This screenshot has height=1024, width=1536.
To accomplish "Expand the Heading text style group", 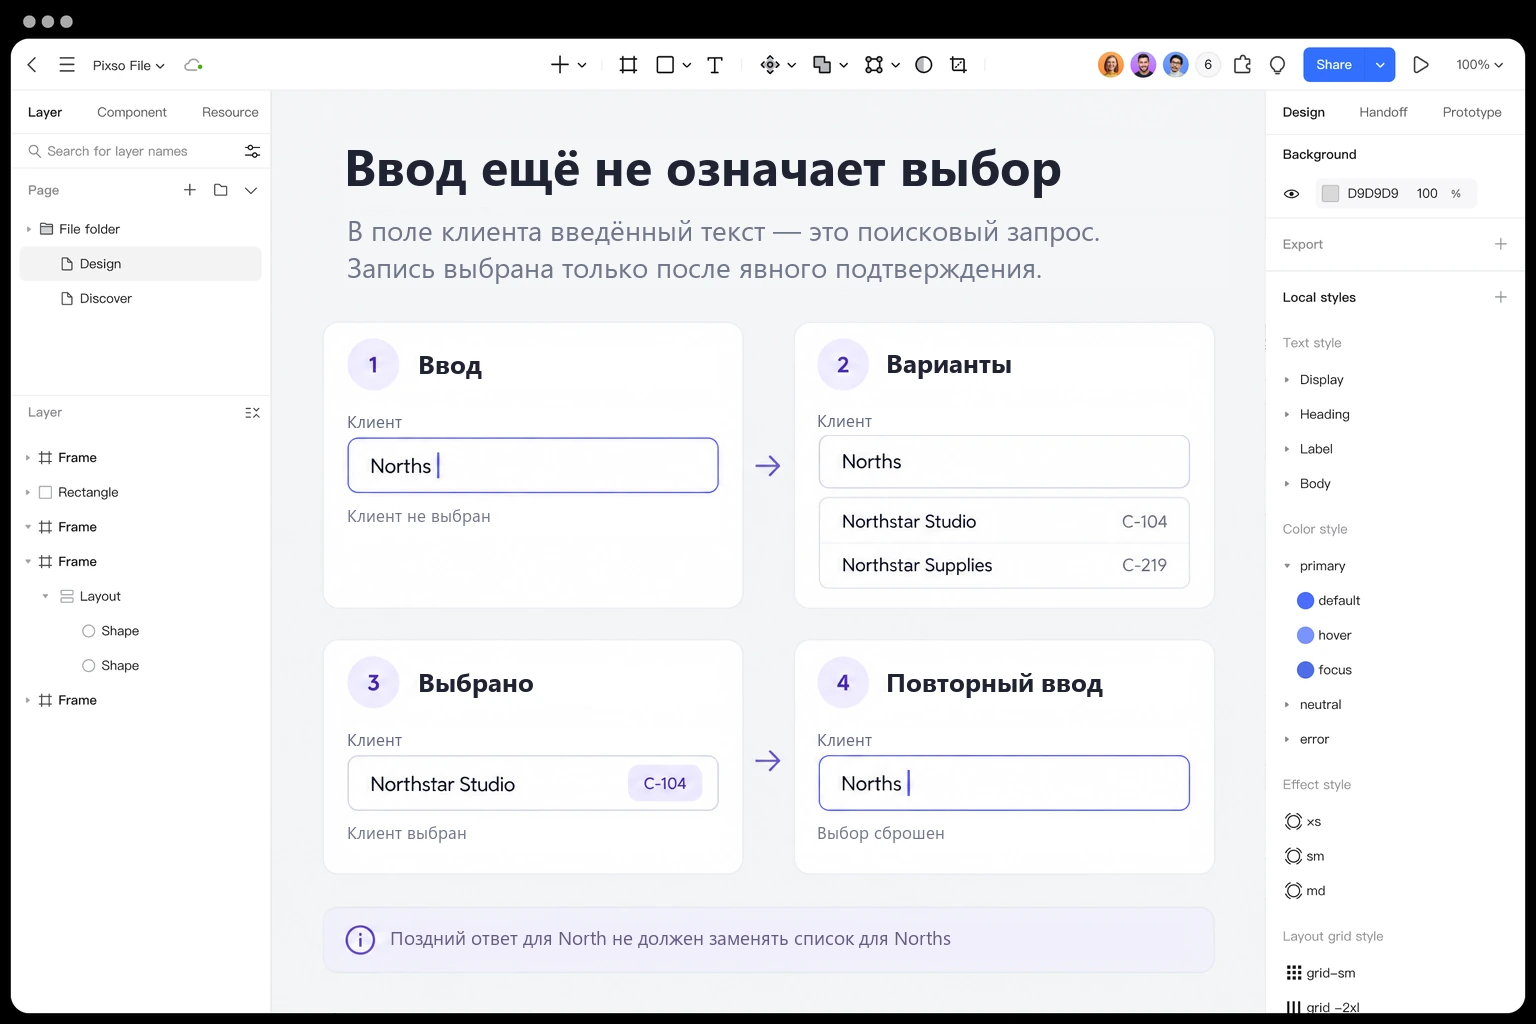I will point(1287,414).
